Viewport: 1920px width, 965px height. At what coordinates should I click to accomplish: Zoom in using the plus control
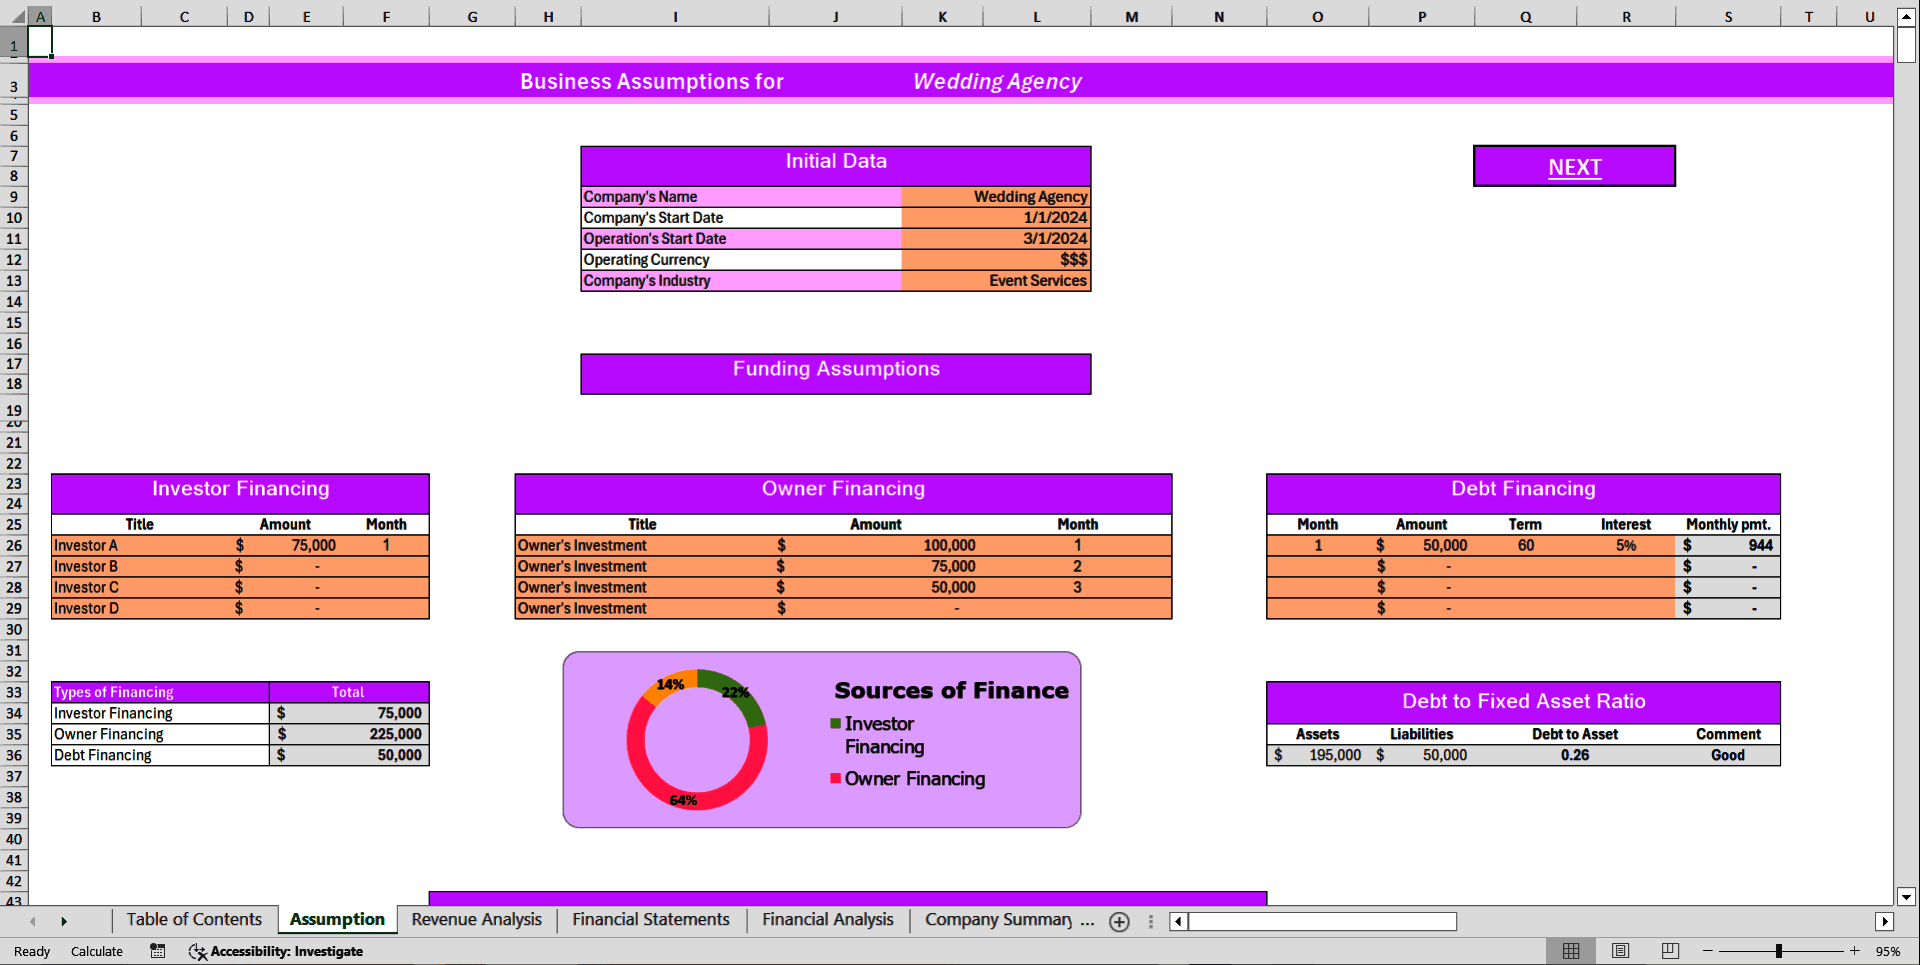[1855, 951]
